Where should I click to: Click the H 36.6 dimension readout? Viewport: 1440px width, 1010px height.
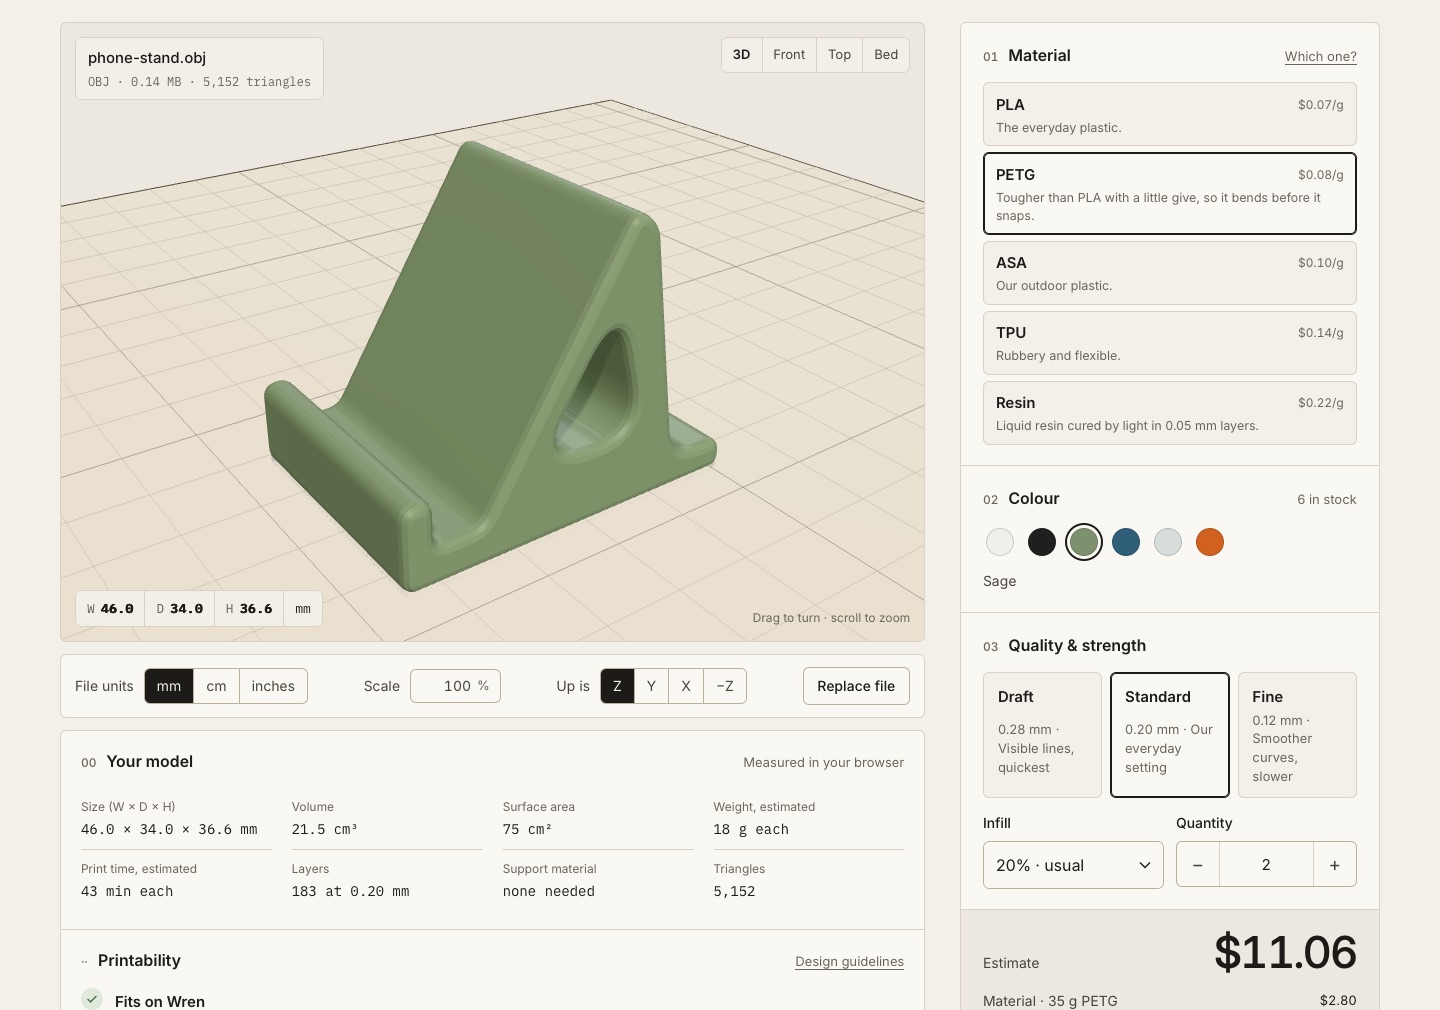pos(249,608)
